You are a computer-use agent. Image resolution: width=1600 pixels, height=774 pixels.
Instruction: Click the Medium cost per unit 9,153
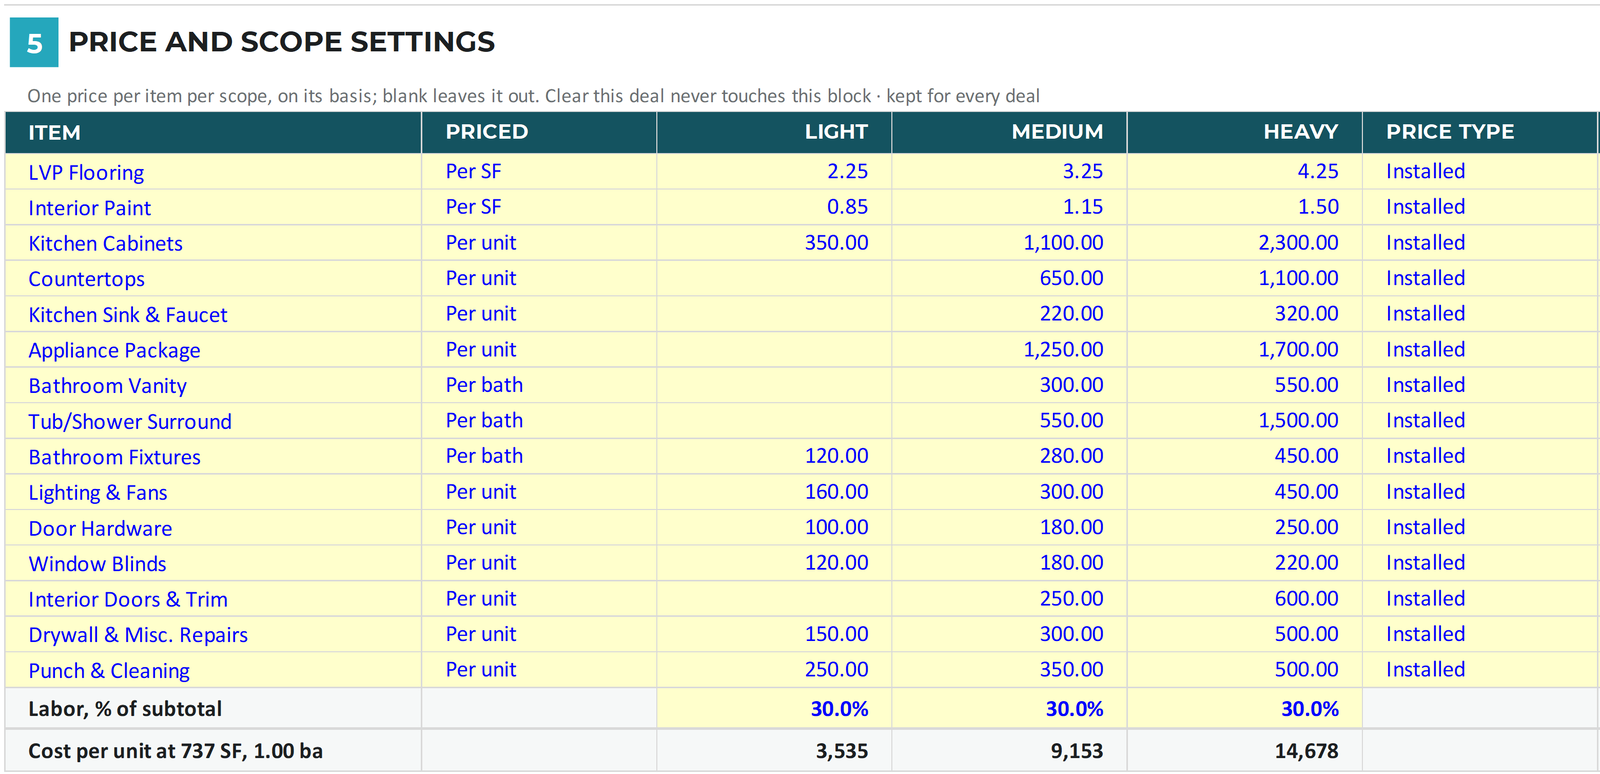pyautogui.click(x=1009, y=751)
